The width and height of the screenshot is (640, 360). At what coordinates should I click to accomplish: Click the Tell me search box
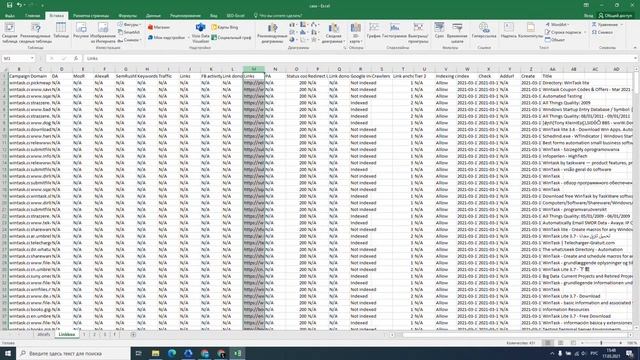click(278, 16)
